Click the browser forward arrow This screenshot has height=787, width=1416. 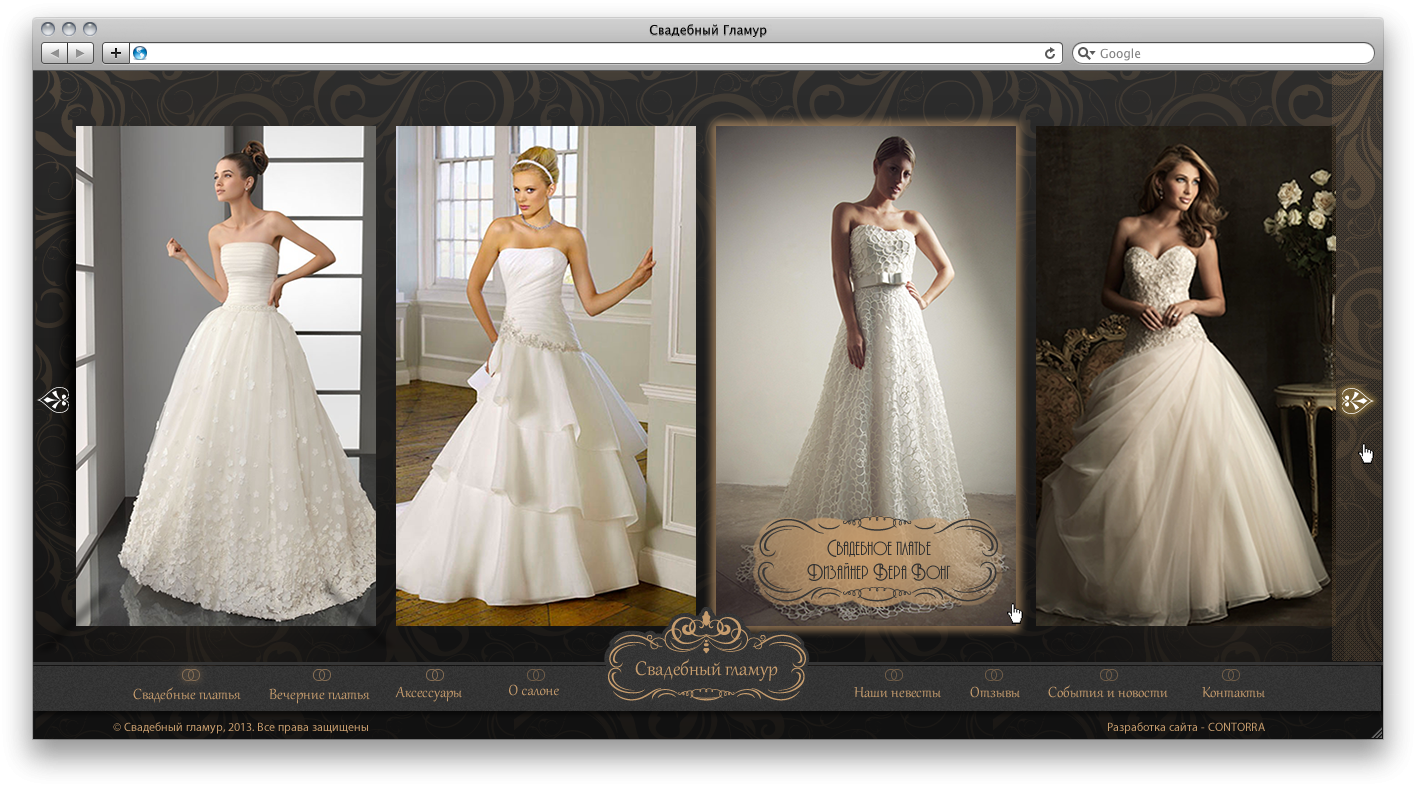tap(81, 53)
